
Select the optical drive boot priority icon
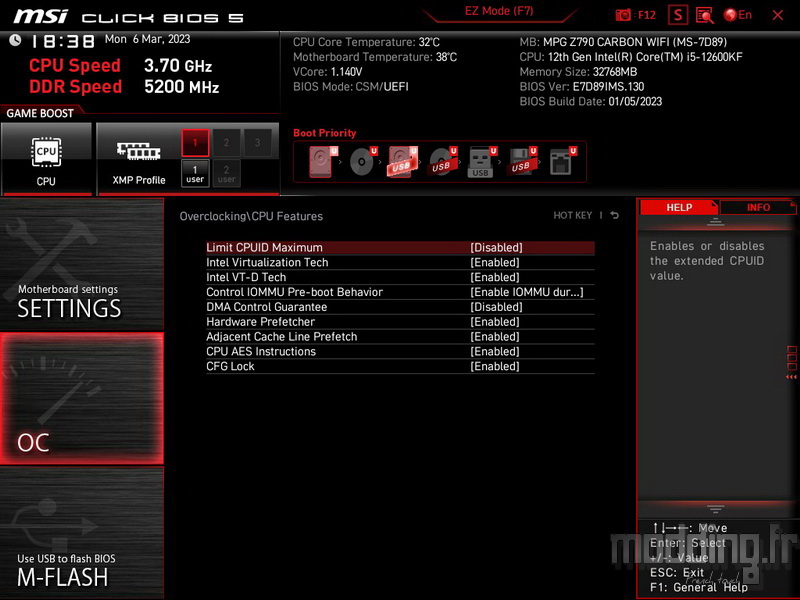[363, 161]
